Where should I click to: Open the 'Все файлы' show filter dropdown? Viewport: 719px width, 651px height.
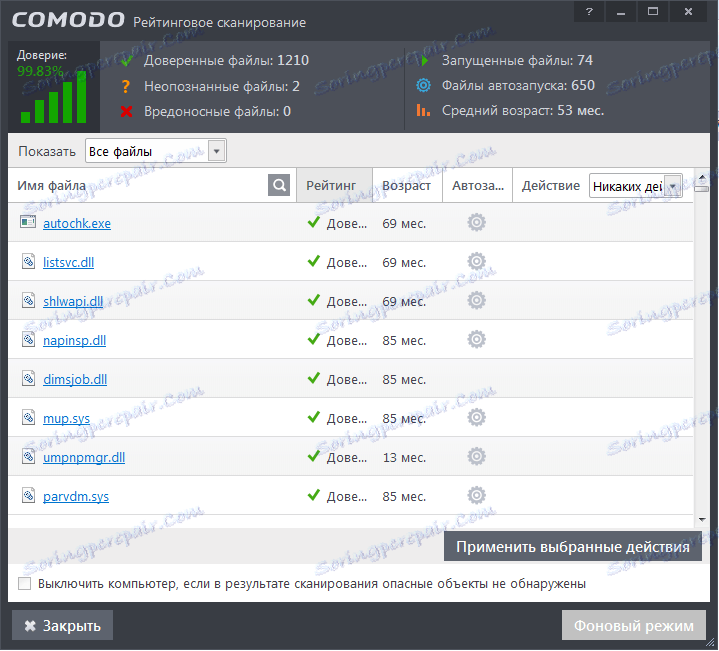click(x=156, y=151)
